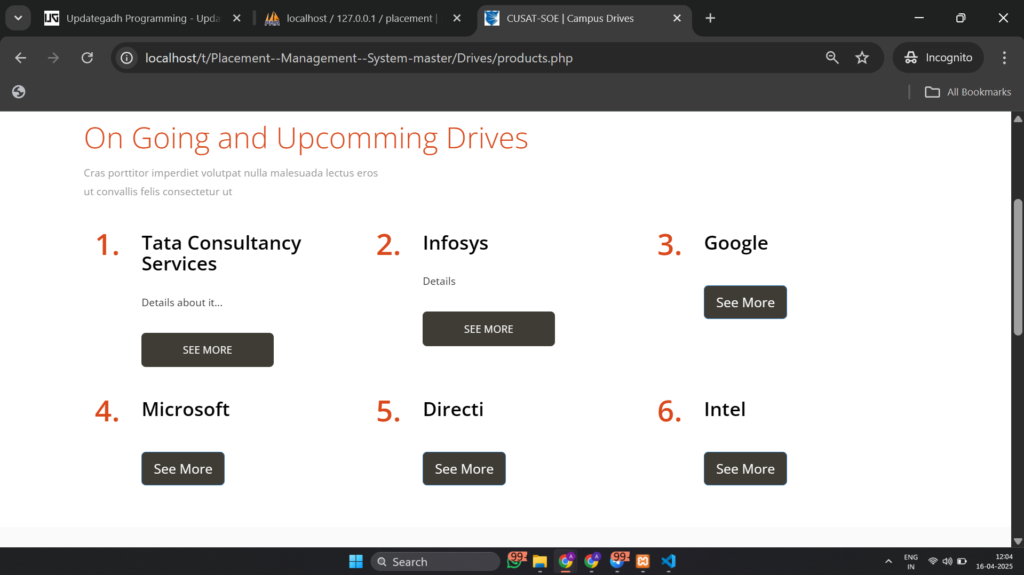The image size is (1024, 575).
Task: Switch to Updategadh Programming tab
Action: (140, 18)
